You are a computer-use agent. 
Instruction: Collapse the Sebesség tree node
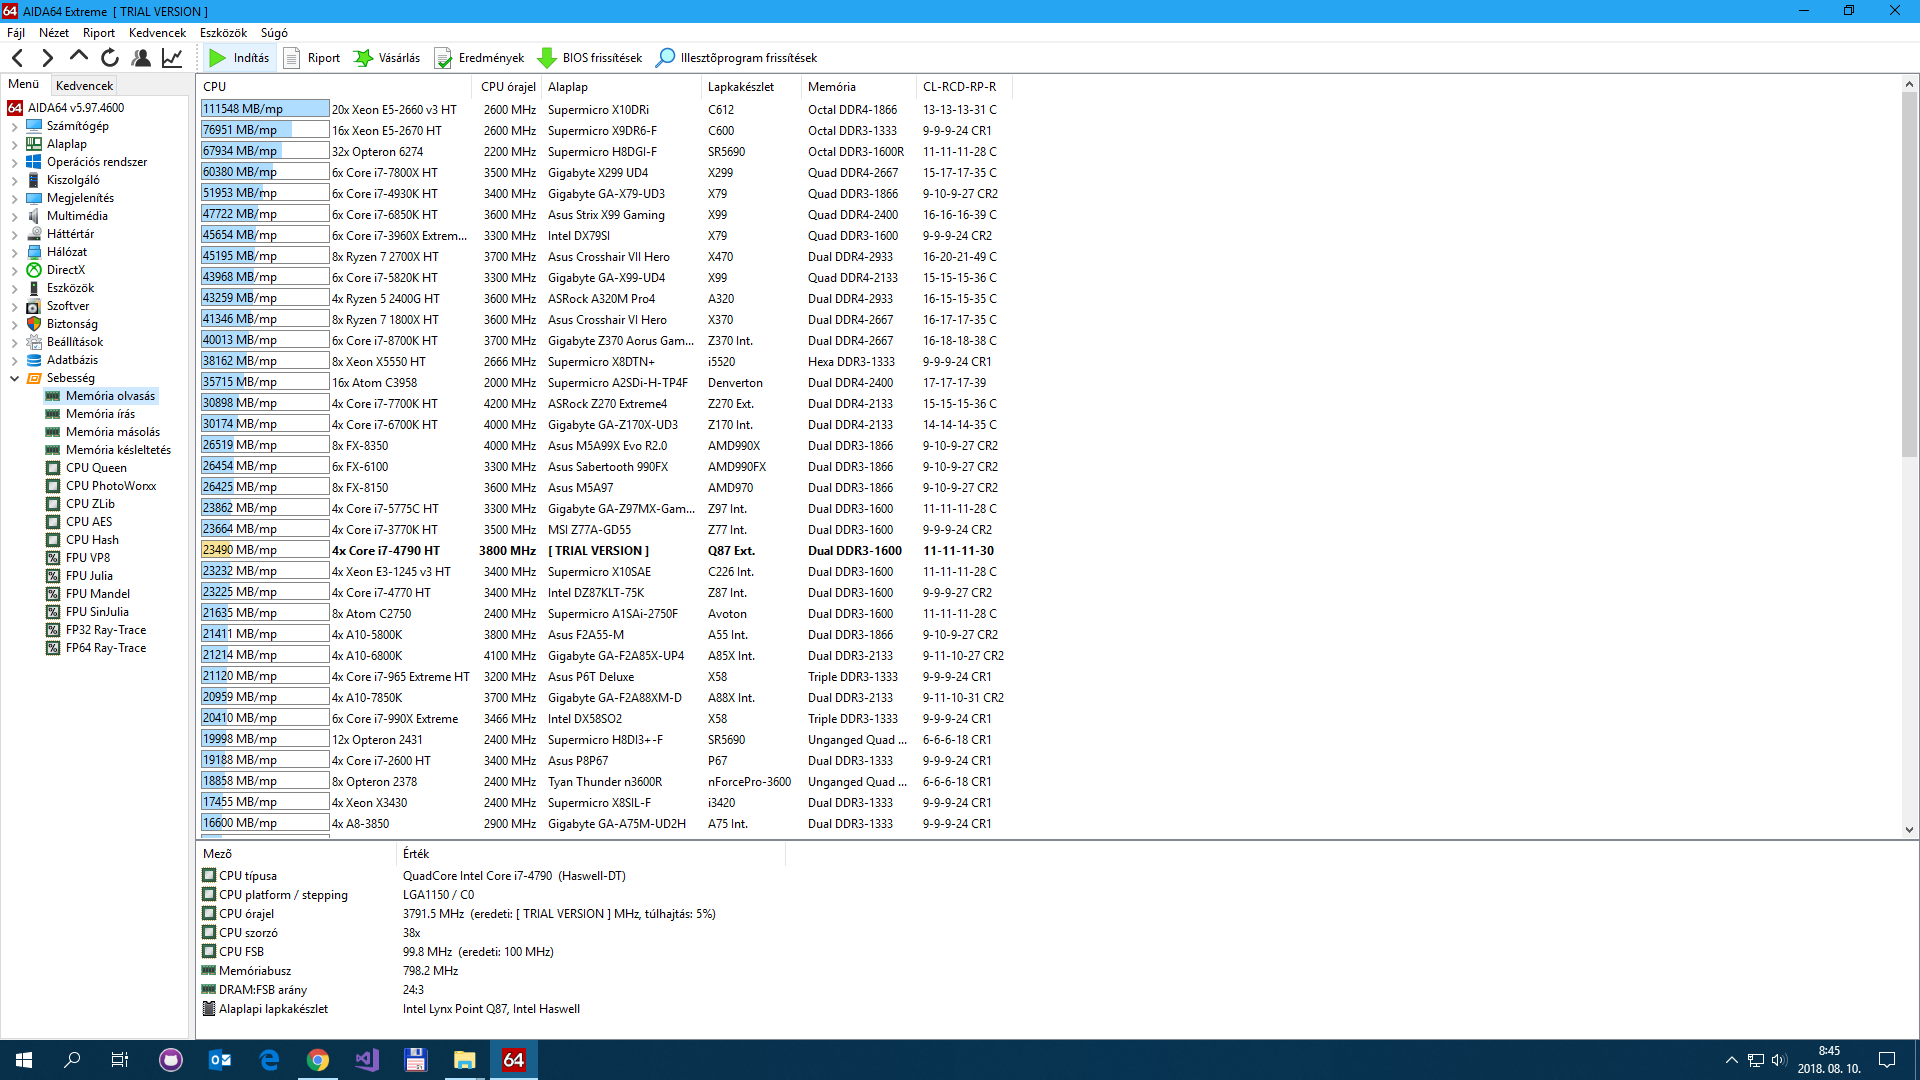(14, 379)
